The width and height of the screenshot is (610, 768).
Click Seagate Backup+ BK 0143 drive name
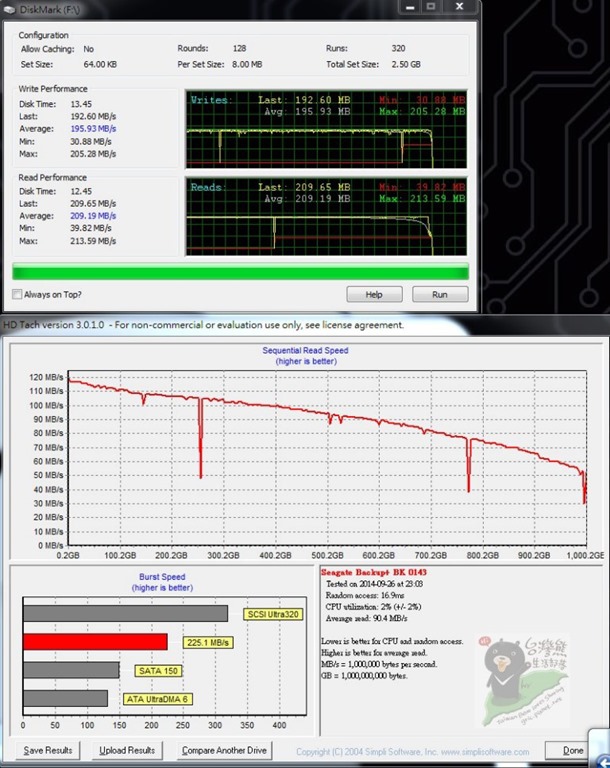(373, 572)
